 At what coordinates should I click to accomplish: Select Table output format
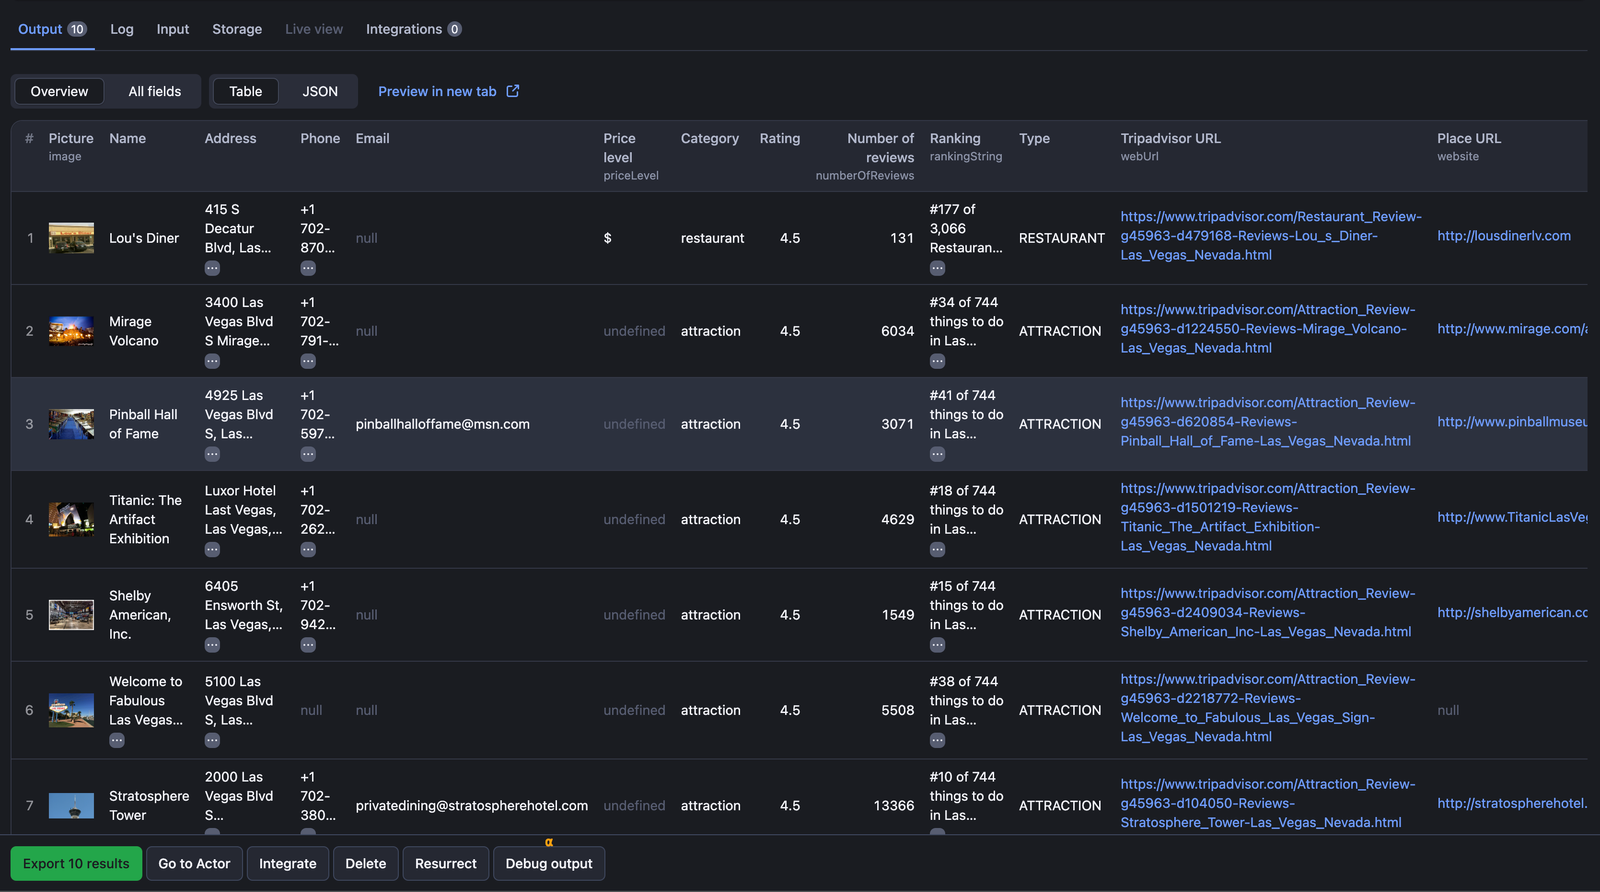pos(245,91)
